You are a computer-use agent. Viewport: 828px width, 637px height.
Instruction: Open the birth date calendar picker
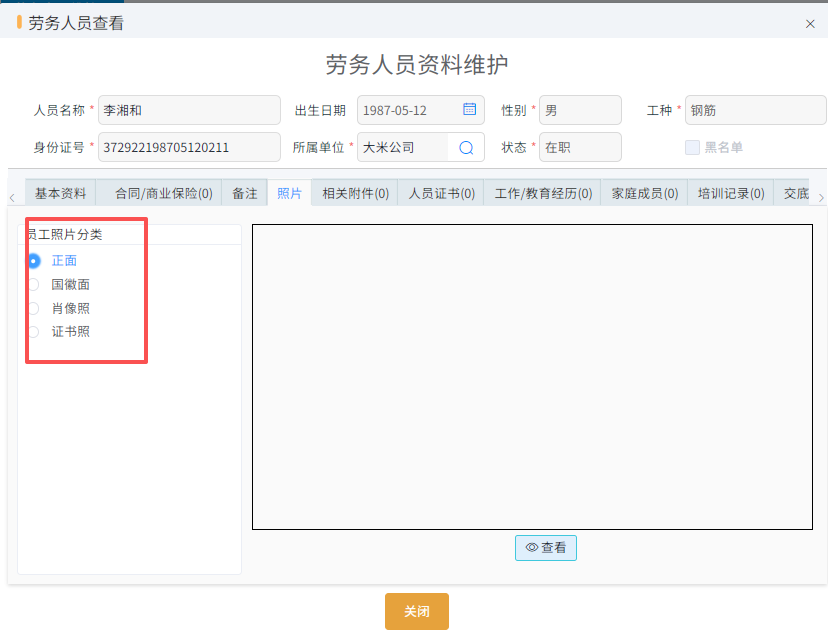point(469,109)
